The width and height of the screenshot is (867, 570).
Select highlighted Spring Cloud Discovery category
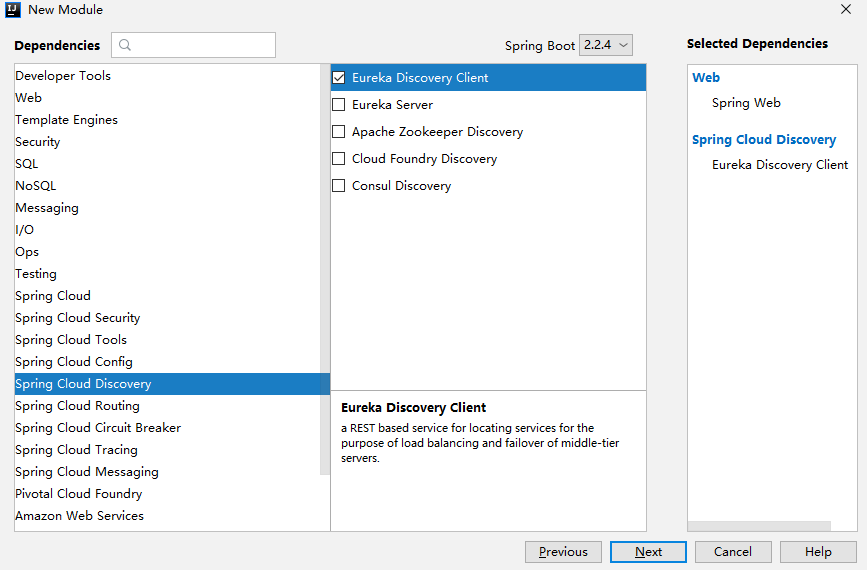(172, 384)
